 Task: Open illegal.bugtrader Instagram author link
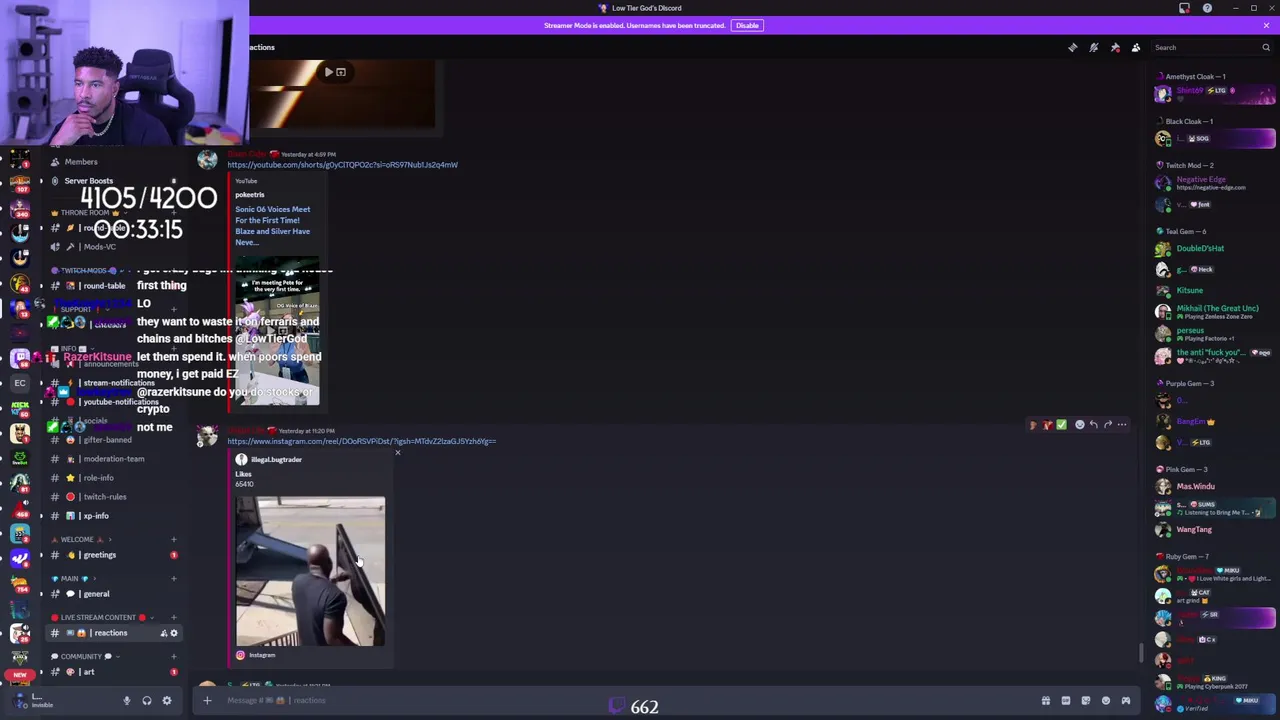(276, 460)
